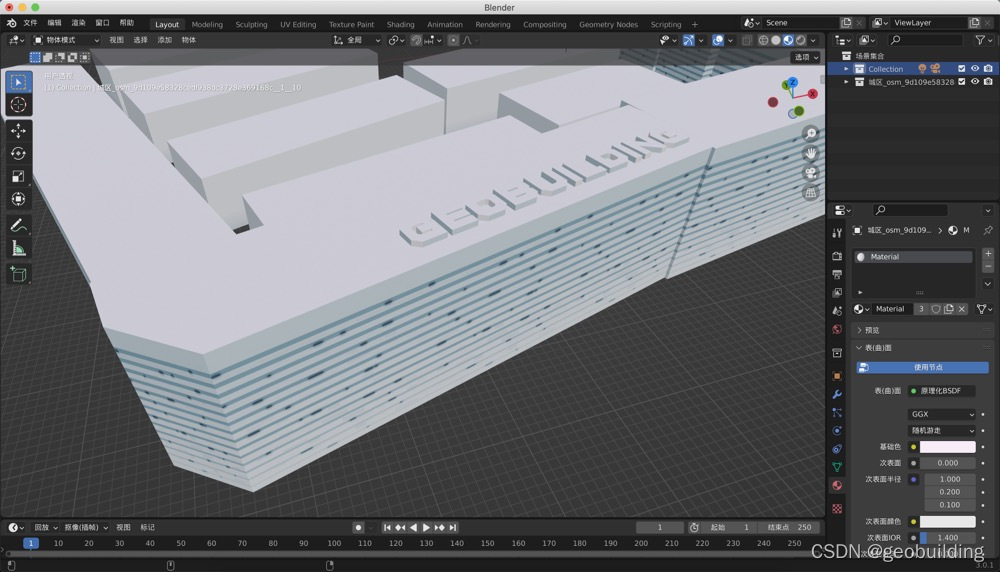This screenshot has width=1000, height=572.
Task: Toggle snapping magnet in header
Action: click(x=416, y=40)
